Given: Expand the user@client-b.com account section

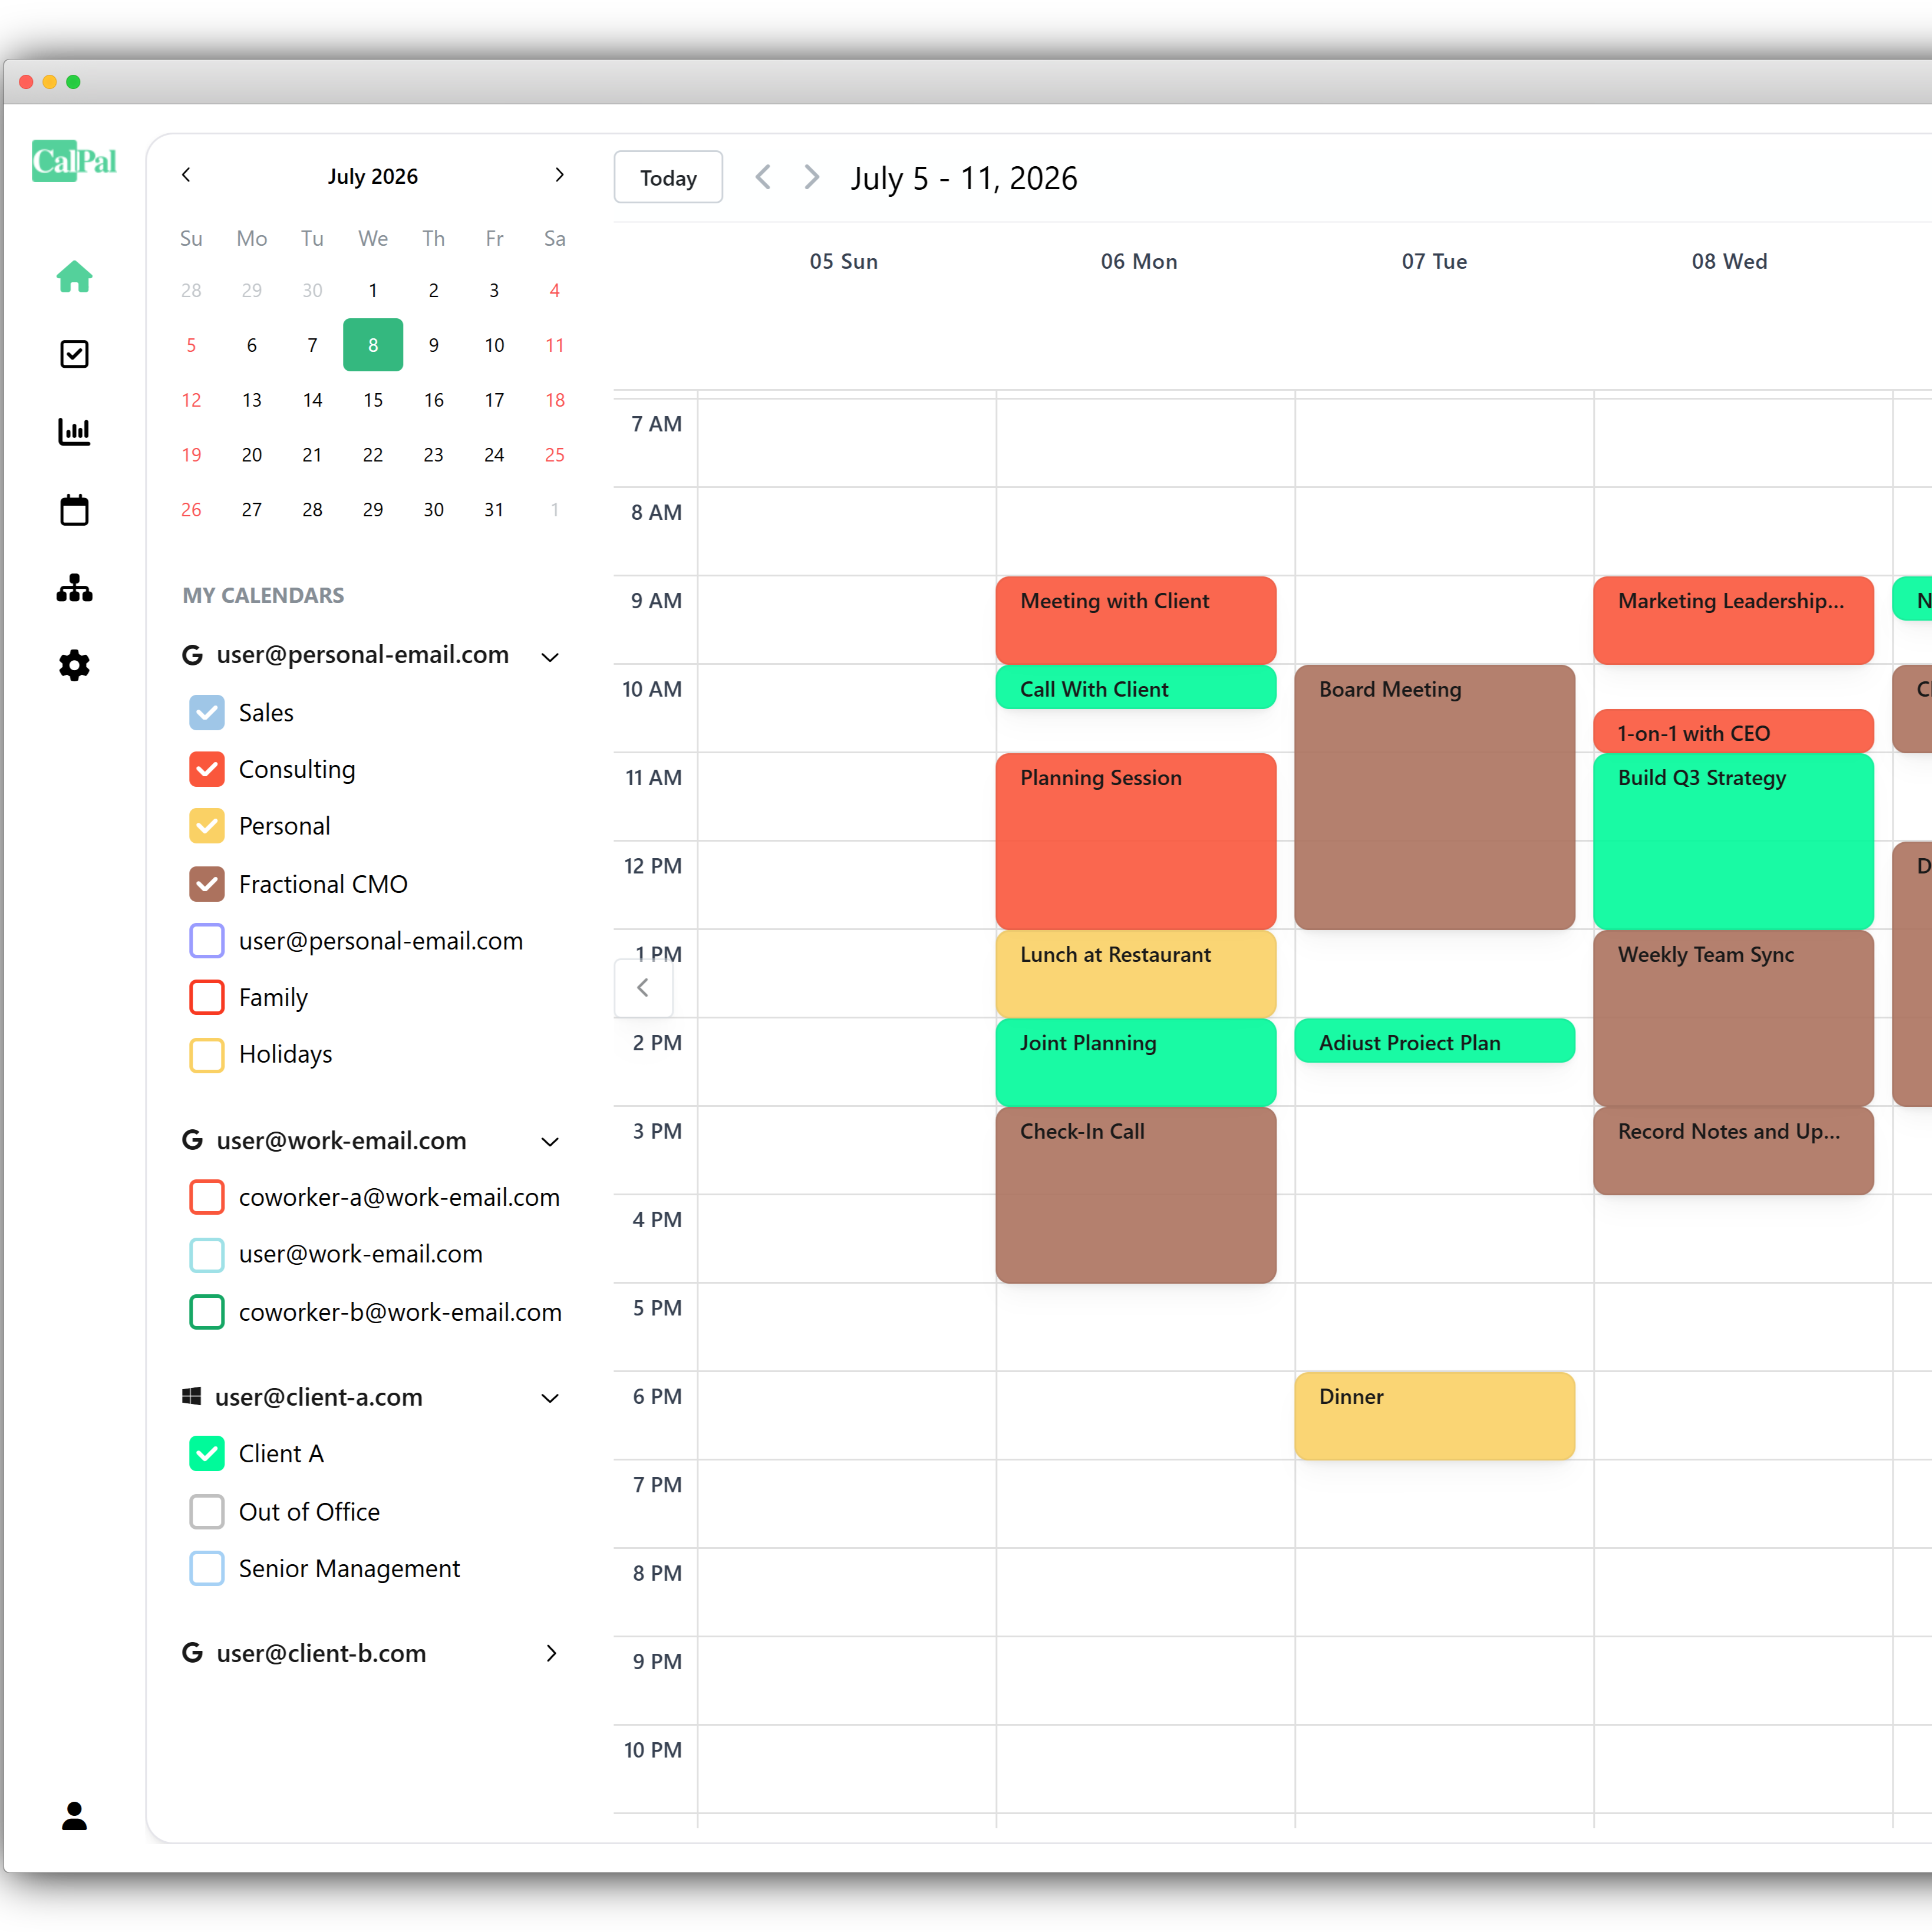Looking at the screenshot, I should point(550,1653).
